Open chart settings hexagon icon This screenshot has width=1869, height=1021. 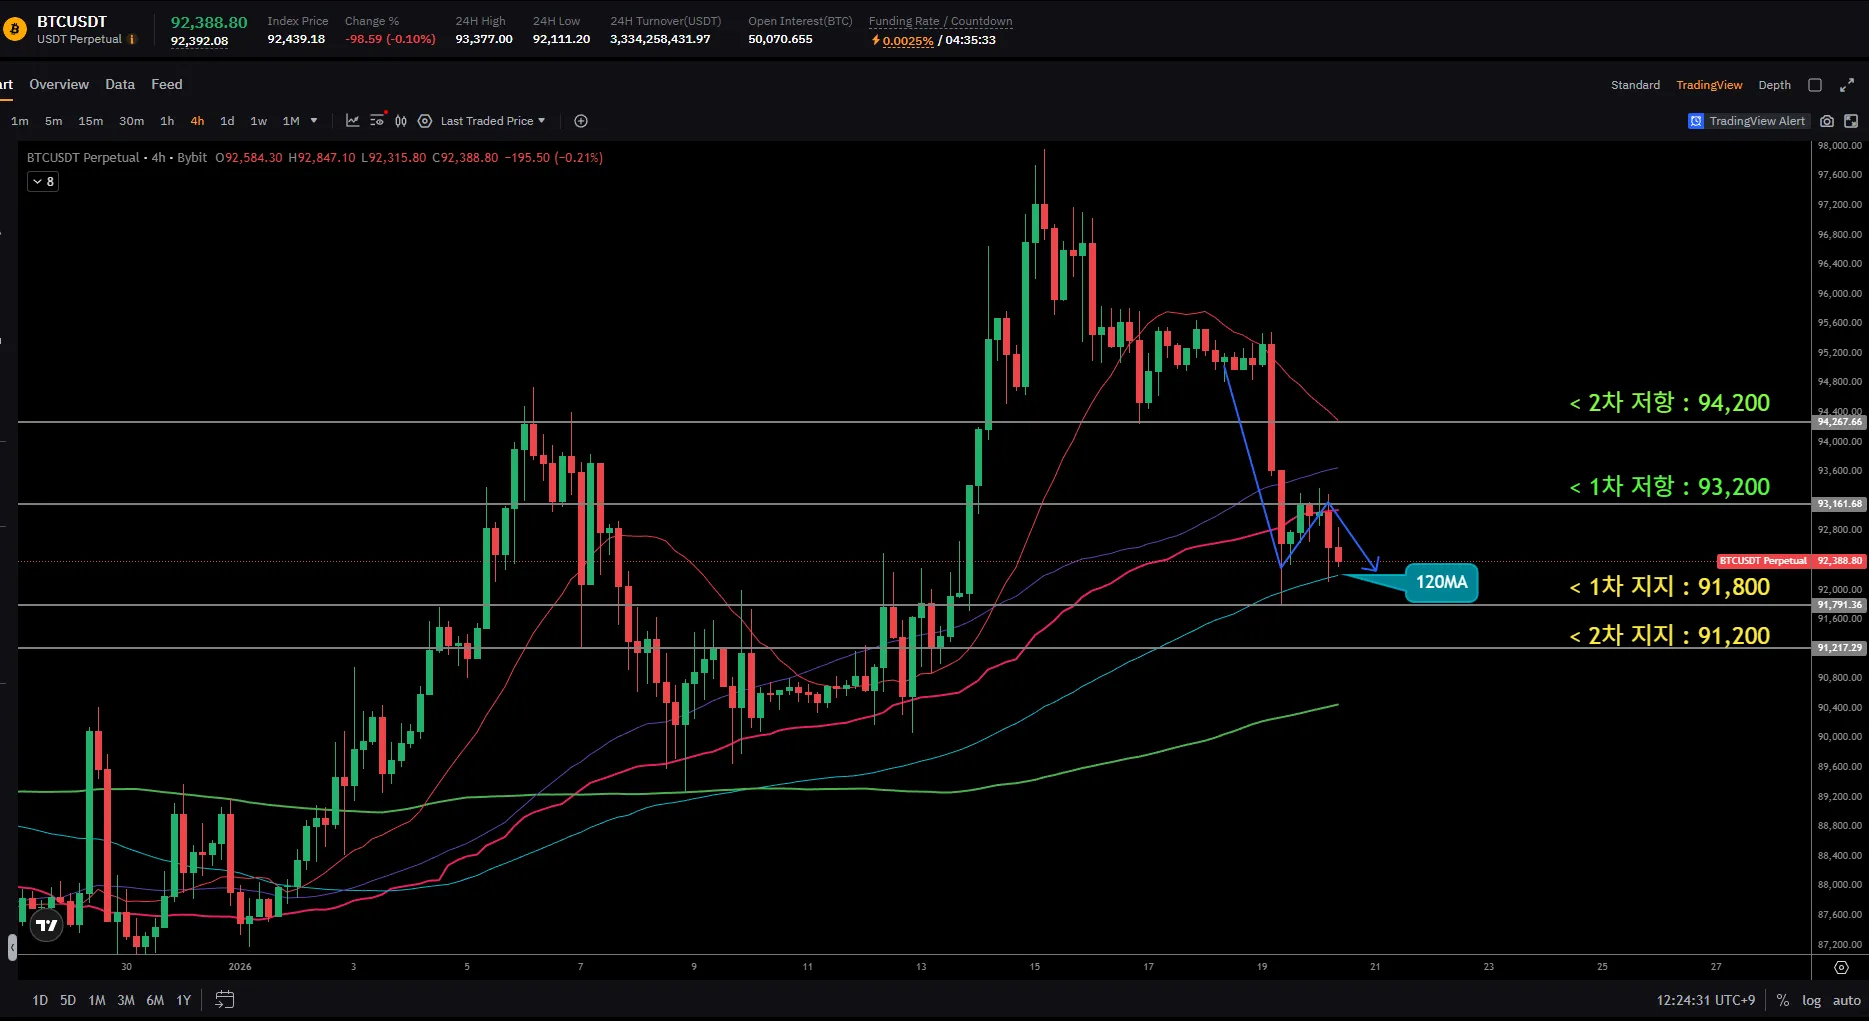(x=425, y=121)
